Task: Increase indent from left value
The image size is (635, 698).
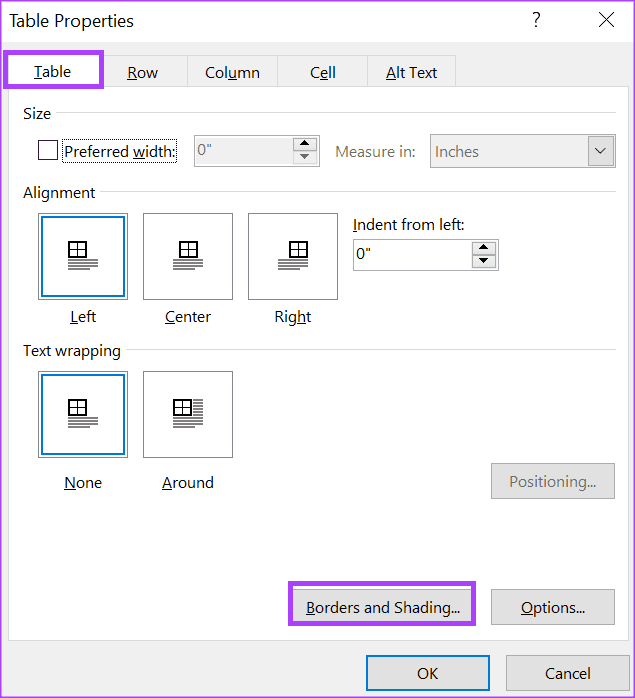Action: click(484, 248)
